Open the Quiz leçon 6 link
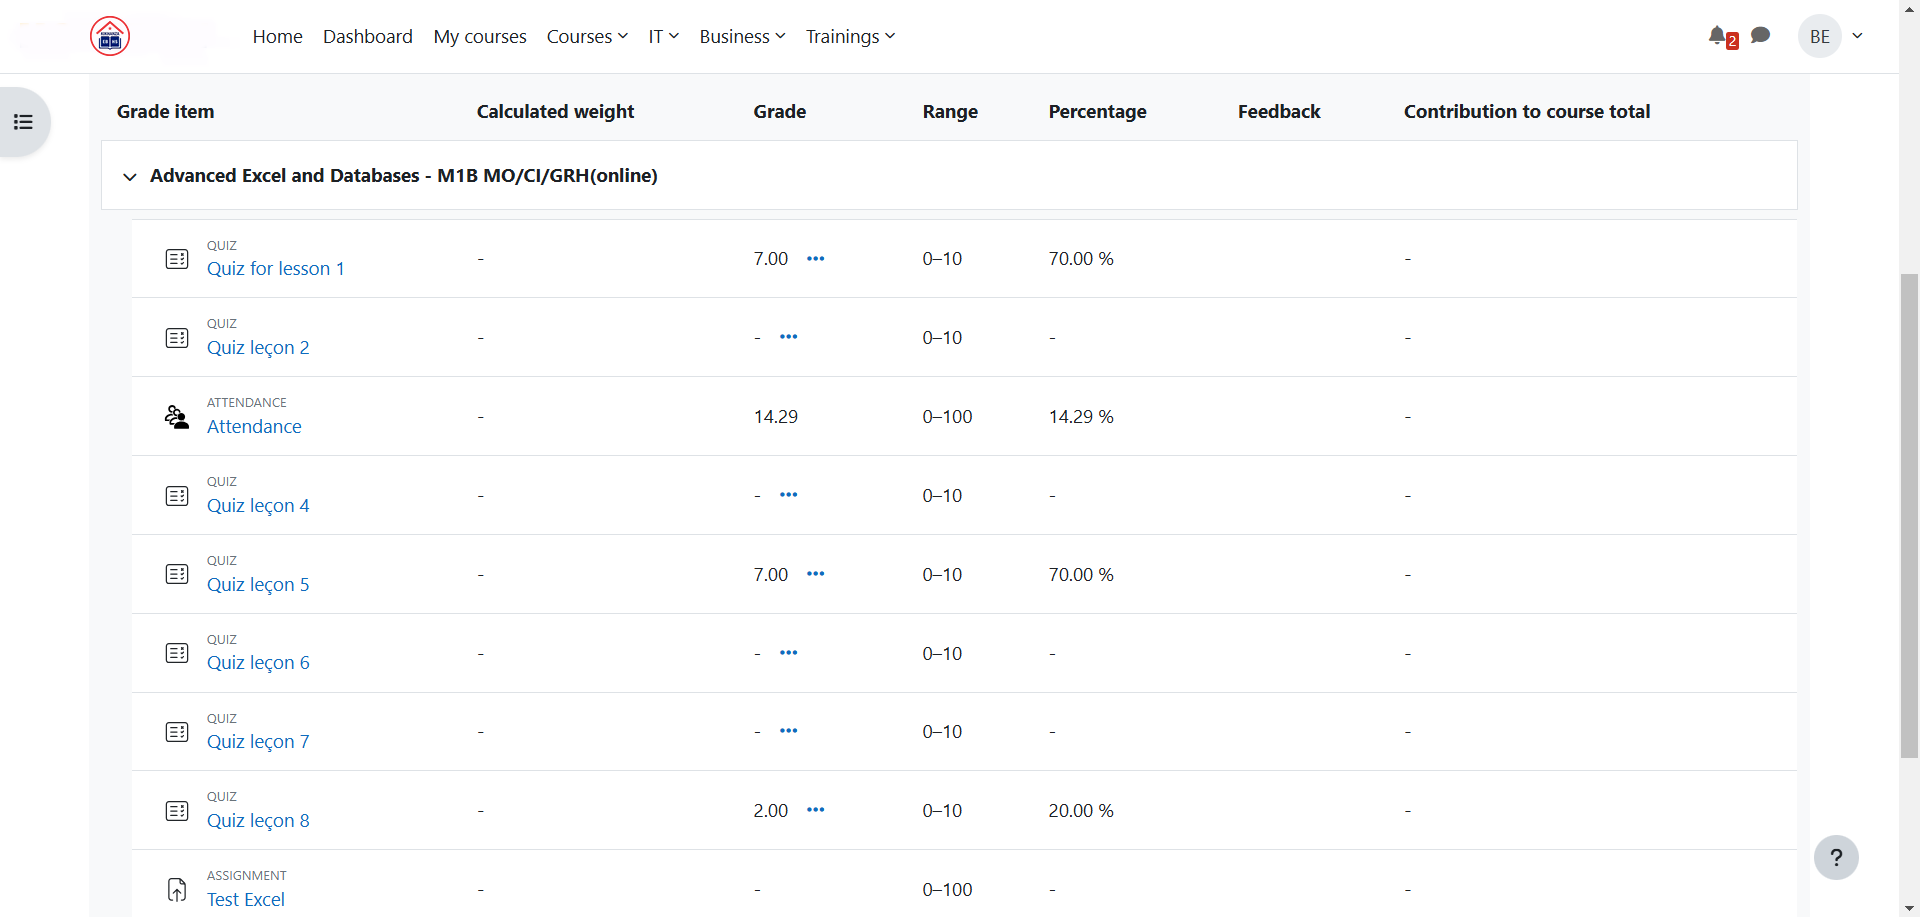Image resolution: width=1920 pixels, height=917 pixels. pos(258,663)
